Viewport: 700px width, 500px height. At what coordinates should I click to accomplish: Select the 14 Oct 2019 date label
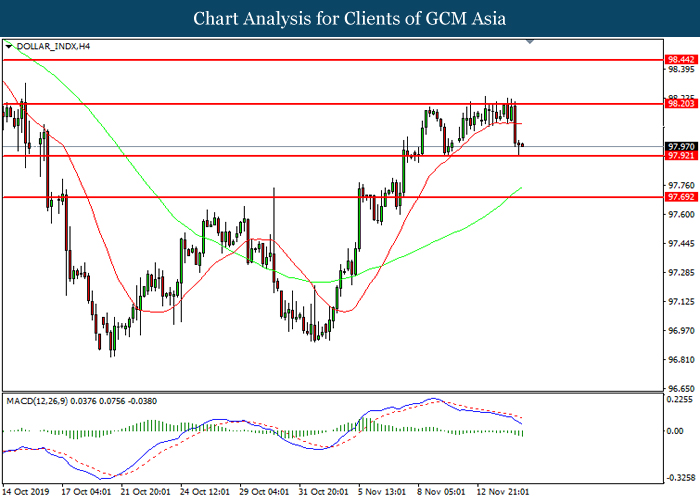(x=26, y=492)
